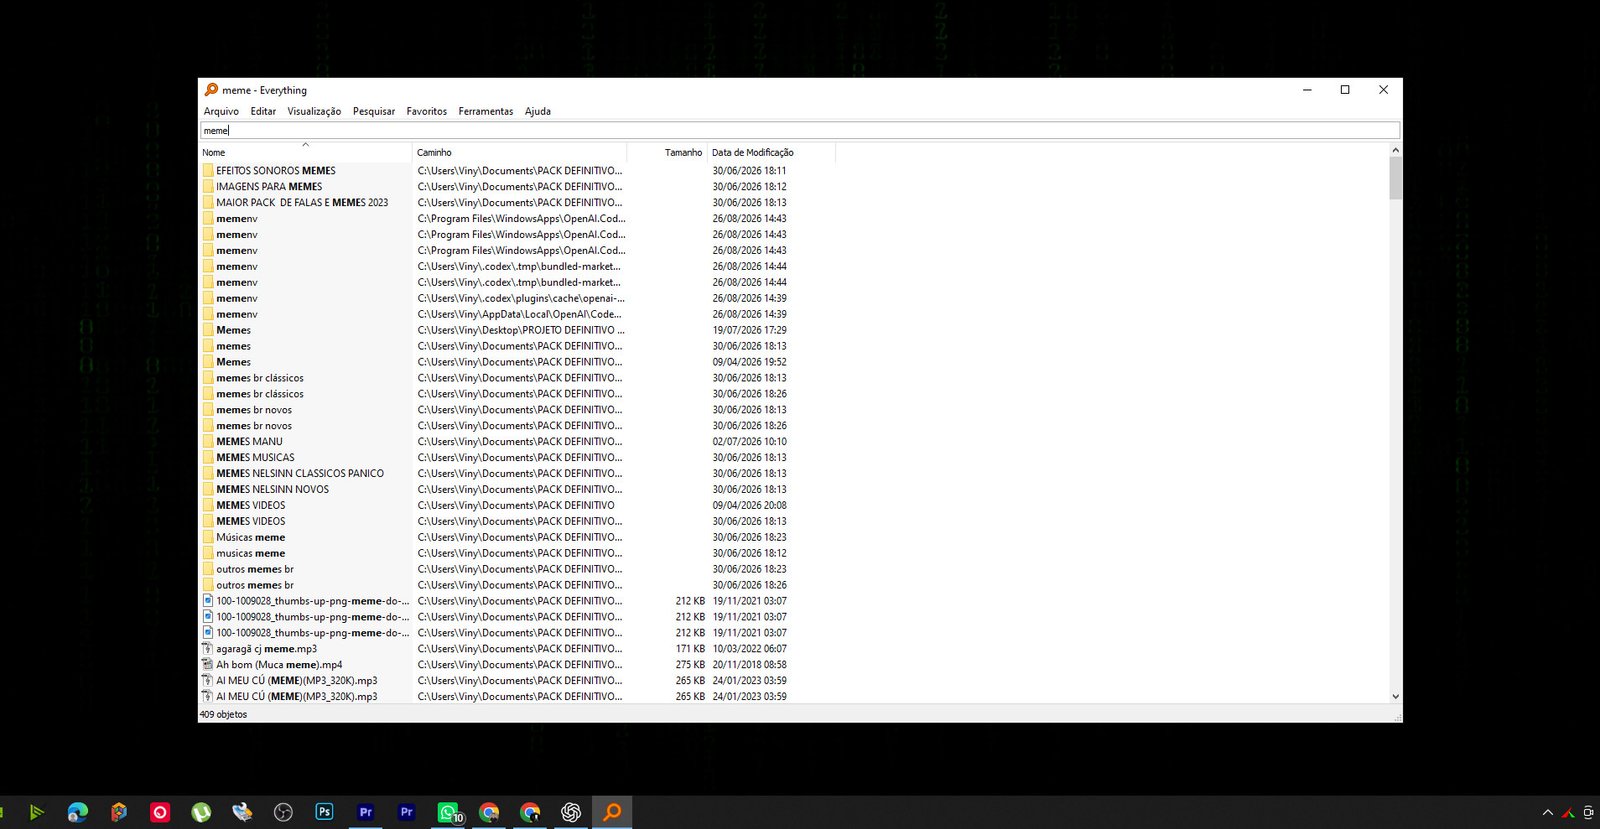The image size is (1600, 829).
Task: Click the date cell '02/07/2026 10:10'
Action: click(x=749, y=442)
